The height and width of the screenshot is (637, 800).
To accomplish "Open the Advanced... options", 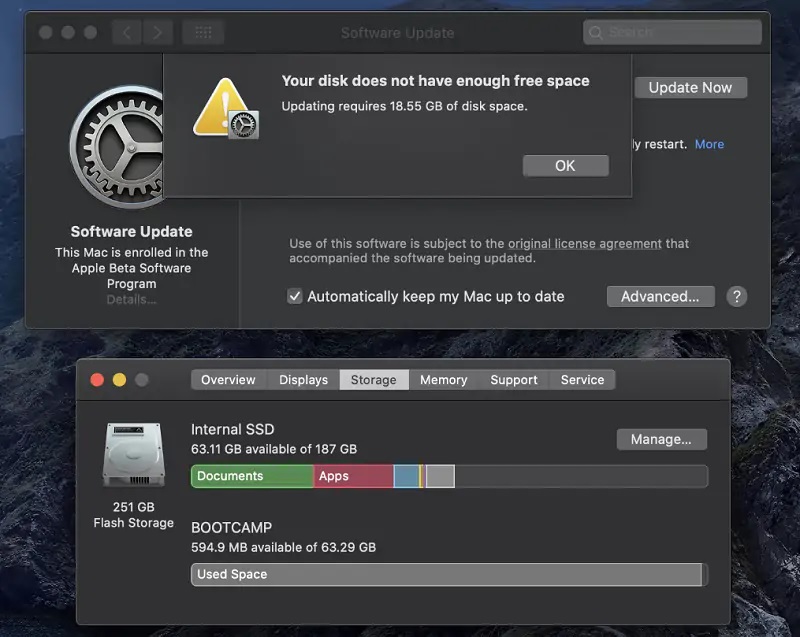I will click(660, 296).
